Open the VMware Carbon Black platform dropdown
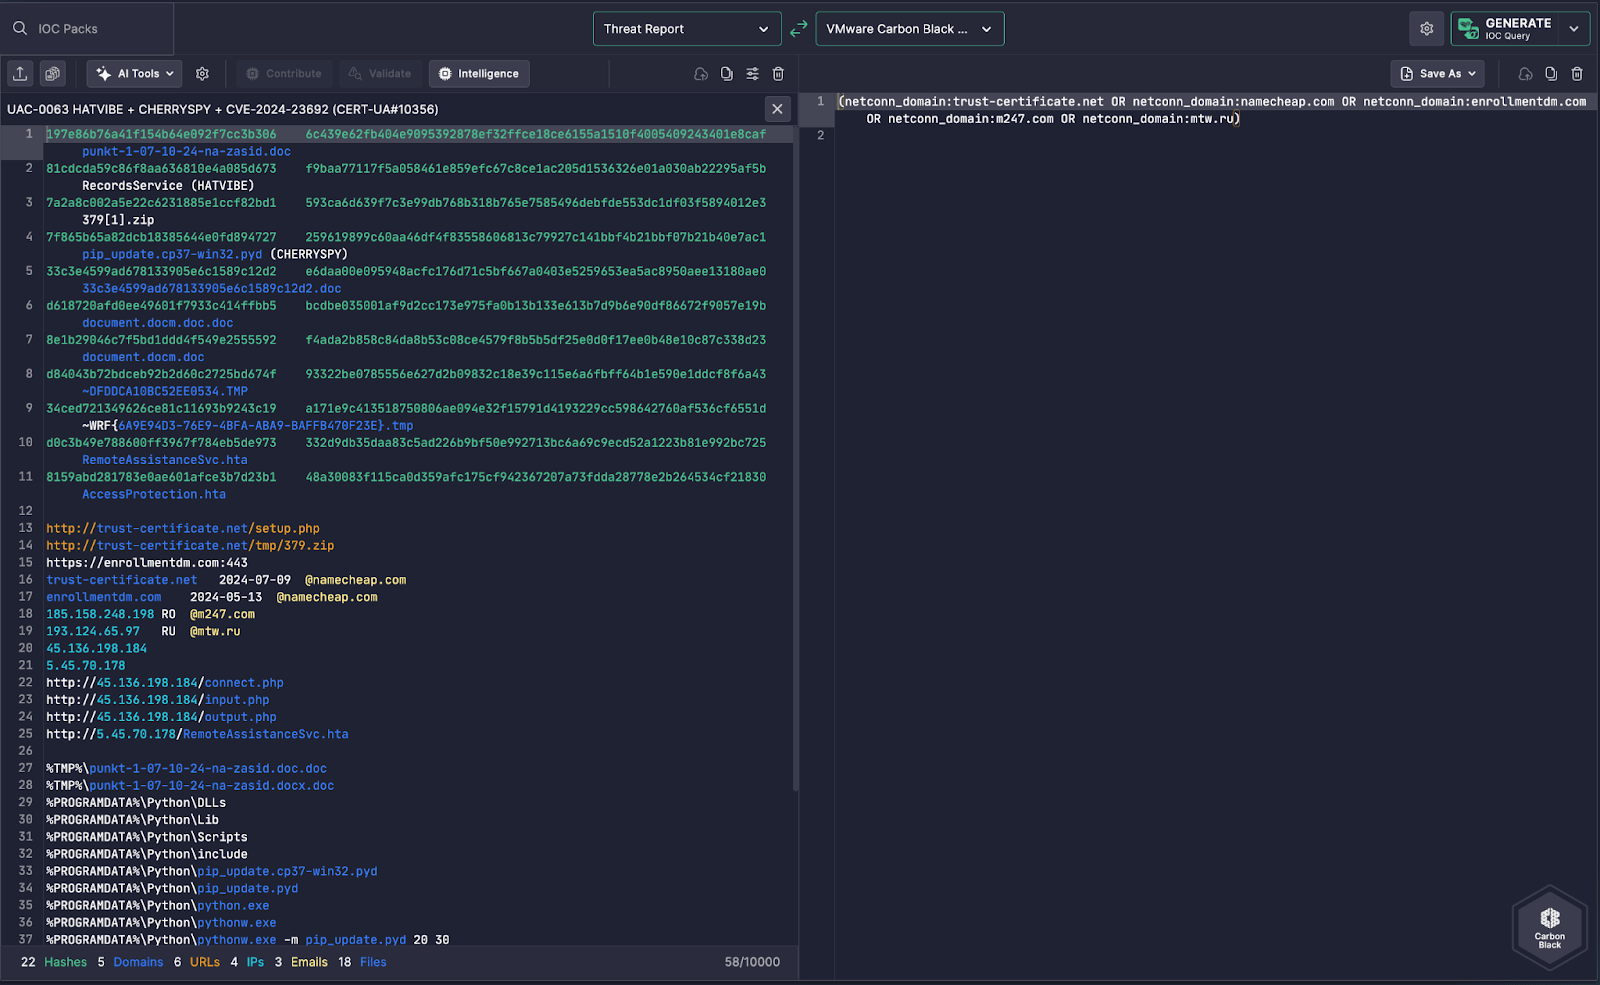This screenshot has height=985, width=1600. pyautogui.click(x=909, y=29)
